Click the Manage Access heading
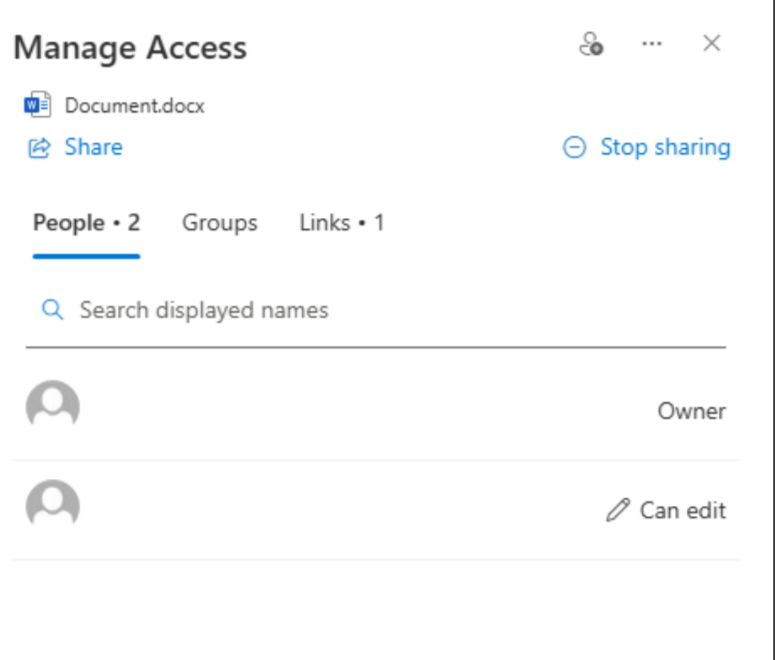775x660 pixels. [x=130, y=47]
